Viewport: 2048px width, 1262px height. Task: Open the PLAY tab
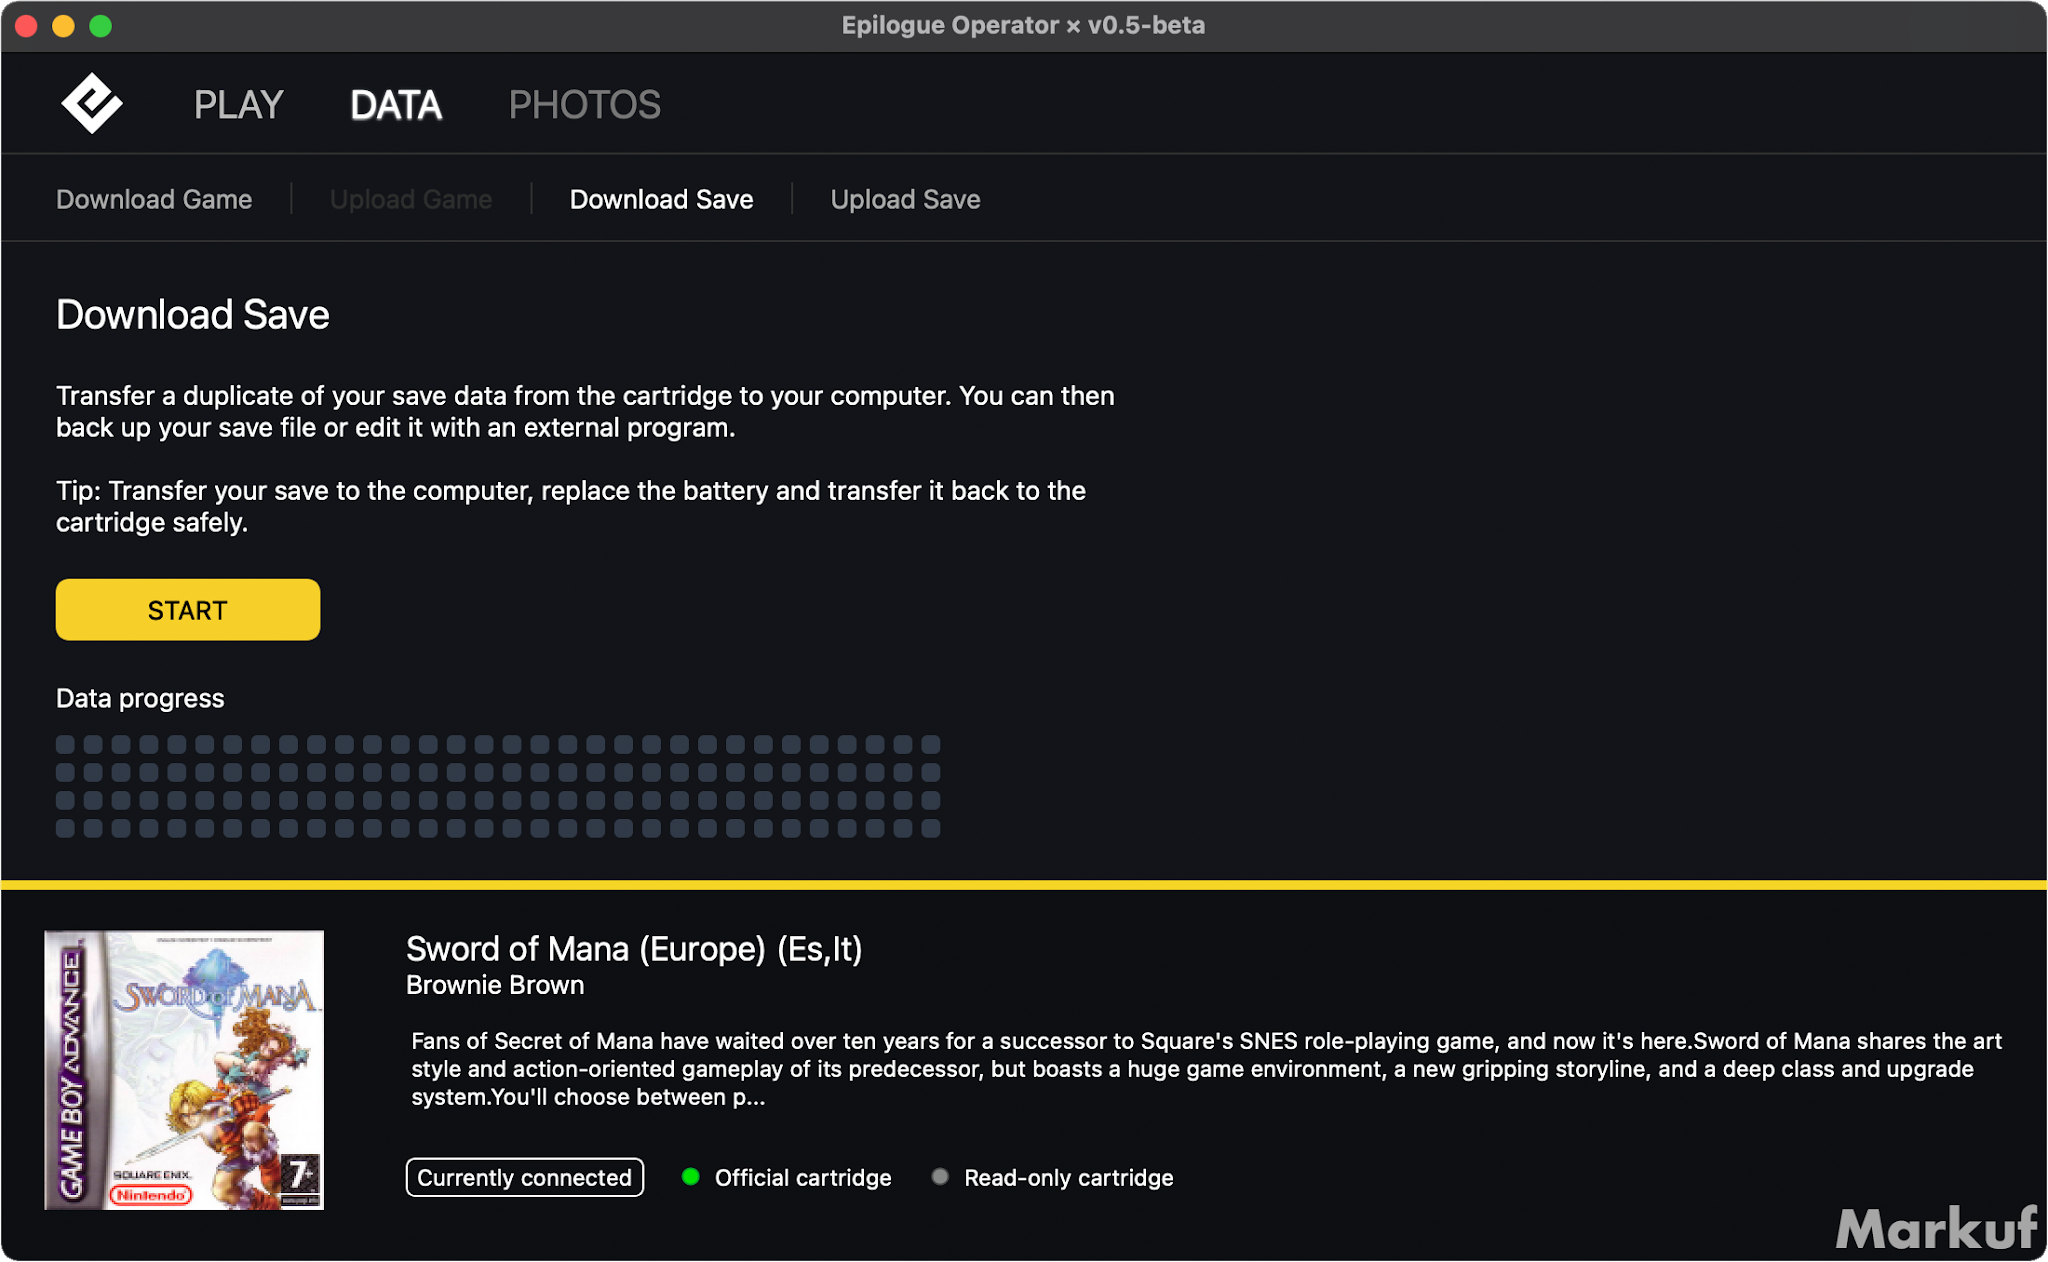point(238,105)
